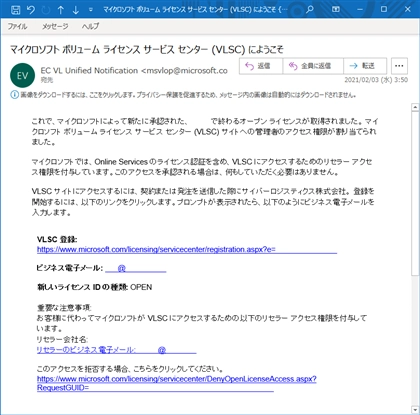Image resolution: width=420 pixels, height=415 pixels.
Task: Click the search magnifier icon
Action: tap(310, 9)
